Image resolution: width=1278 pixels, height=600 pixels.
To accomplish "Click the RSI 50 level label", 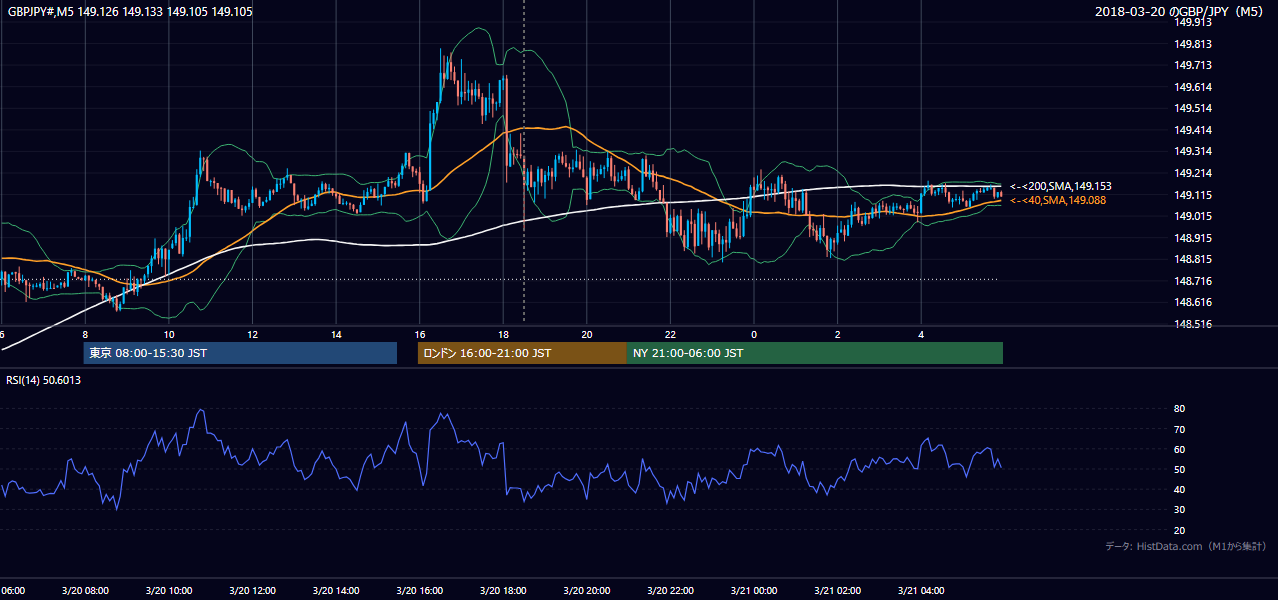I will click(x=1179, y=469).
